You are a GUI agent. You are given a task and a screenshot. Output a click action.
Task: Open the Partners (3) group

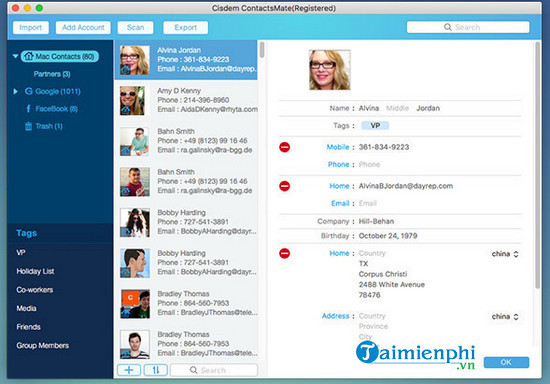tap(52, 74)
